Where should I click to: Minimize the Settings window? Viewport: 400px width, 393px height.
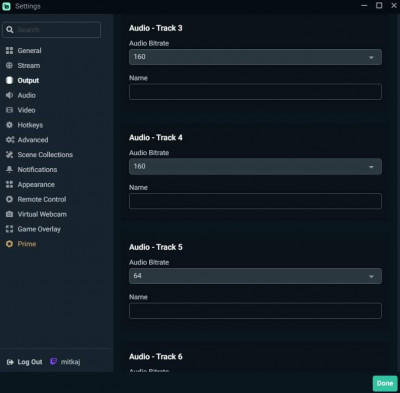coord(364,5)
